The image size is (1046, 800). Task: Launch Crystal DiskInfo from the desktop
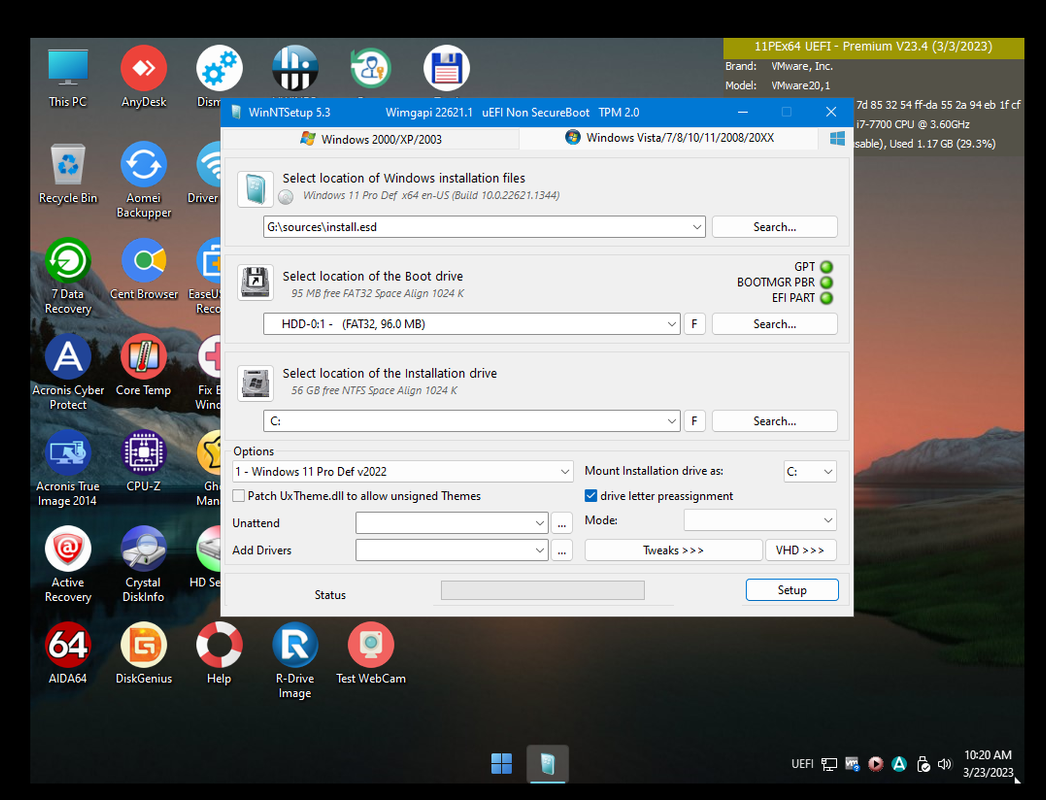click(143, 564)
